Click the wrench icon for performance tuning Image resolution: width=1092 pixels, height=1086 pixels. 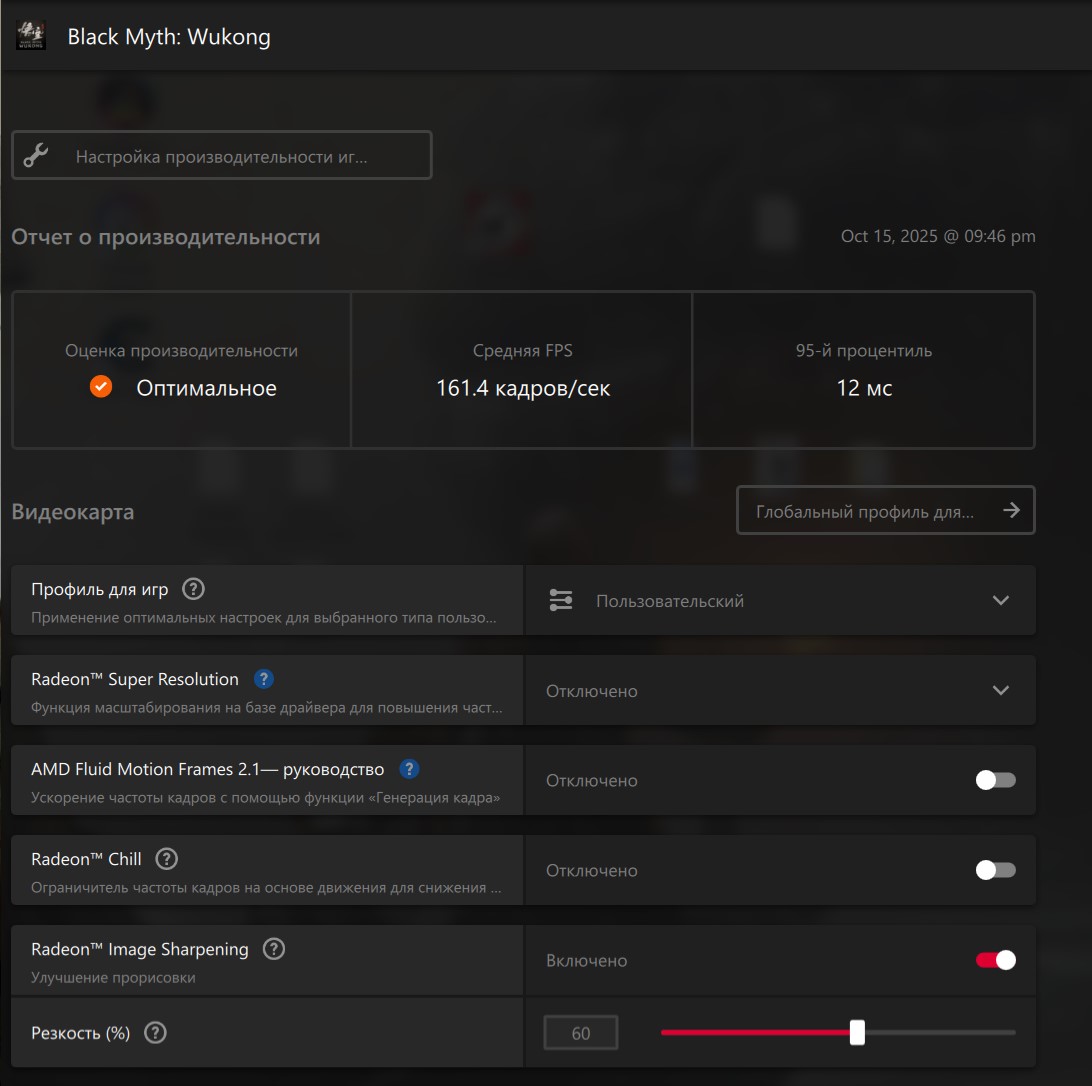coord(36,155)
